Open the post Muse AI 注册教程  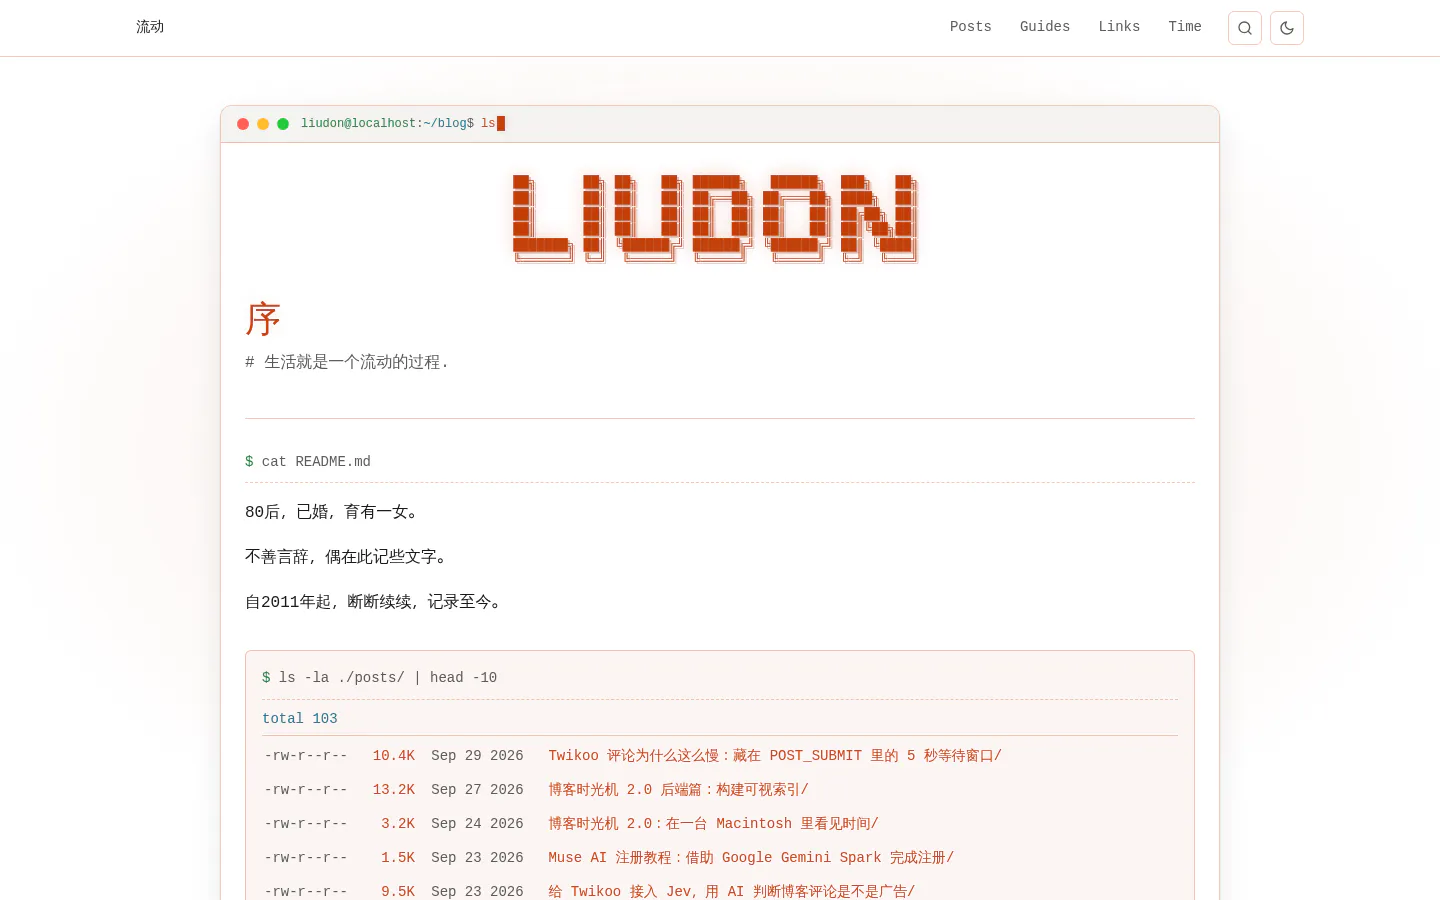pyautogui.click(x=751, y=858)
